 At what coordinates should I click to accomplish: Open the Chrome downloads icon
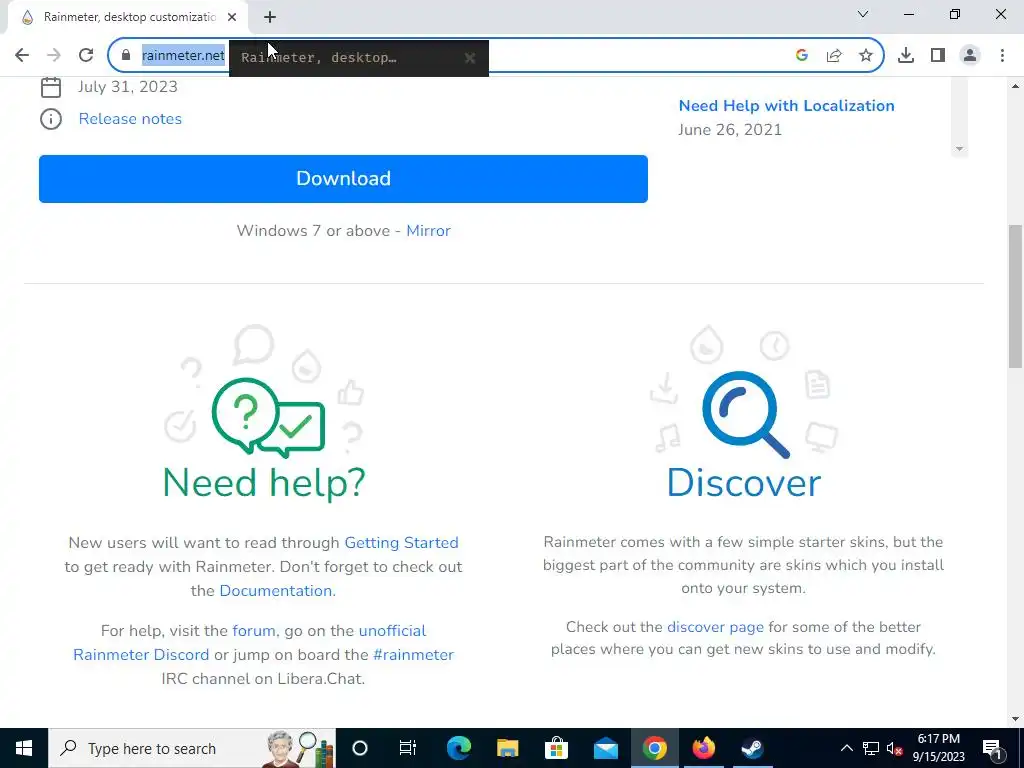(906, 56)
